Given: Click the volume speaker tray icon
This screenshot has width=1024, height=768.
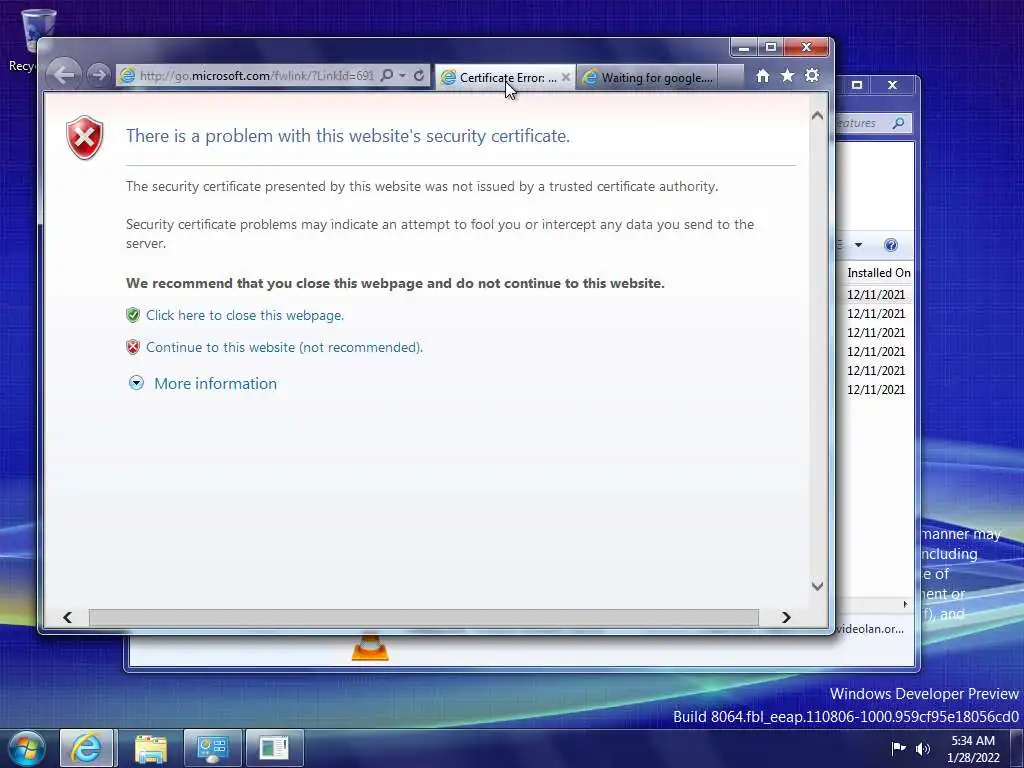Looking at the screenshot, I should [923, 748].
